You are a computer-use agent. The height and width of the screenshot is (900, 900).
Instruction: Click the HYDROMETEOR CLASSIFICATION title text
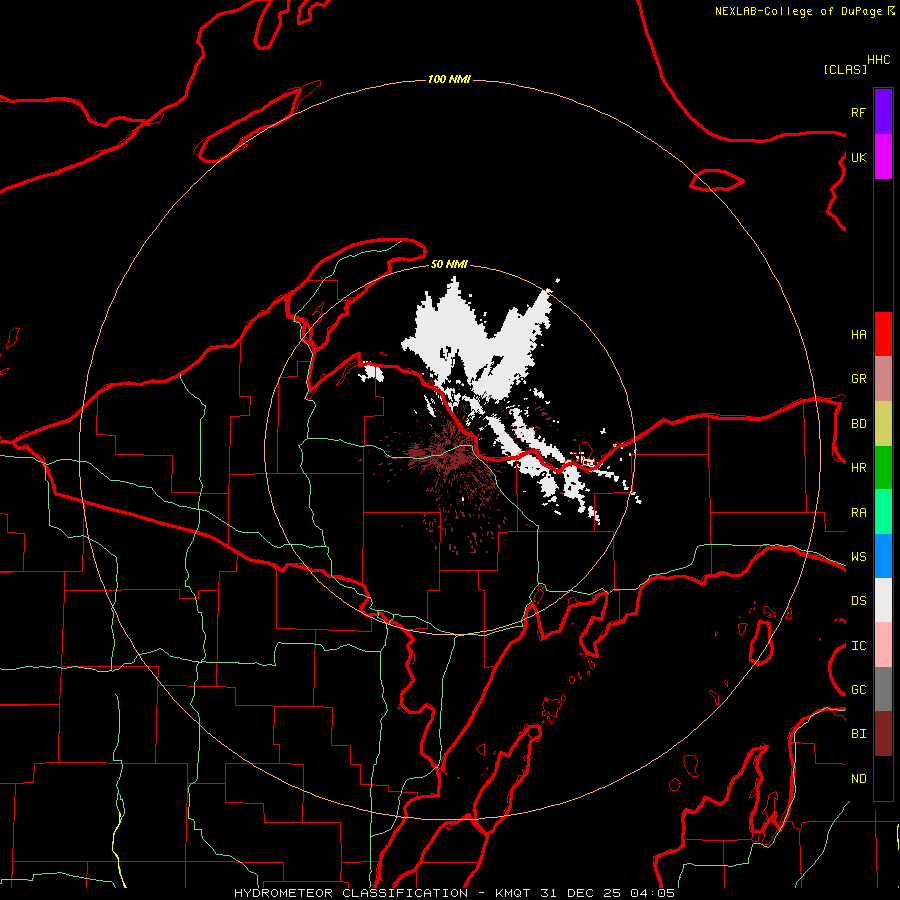coord(351,893)
